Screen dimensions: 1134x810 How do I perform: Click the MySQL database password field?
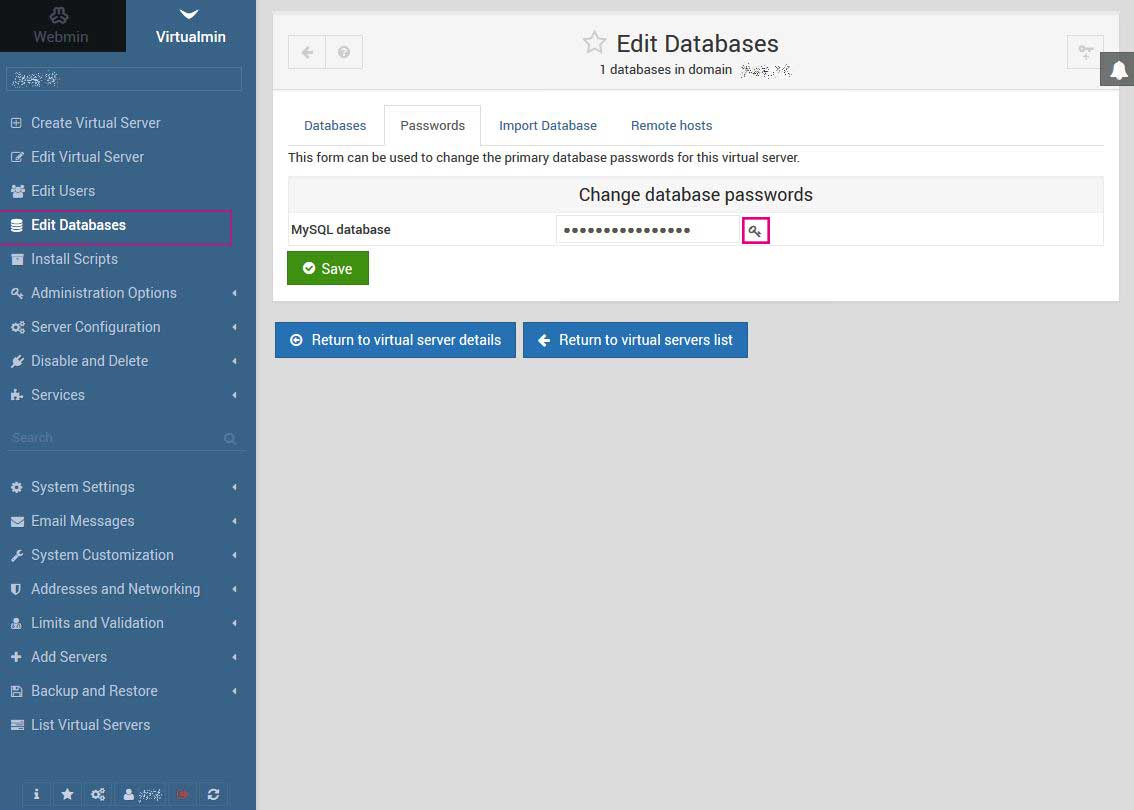coord(647,230)
